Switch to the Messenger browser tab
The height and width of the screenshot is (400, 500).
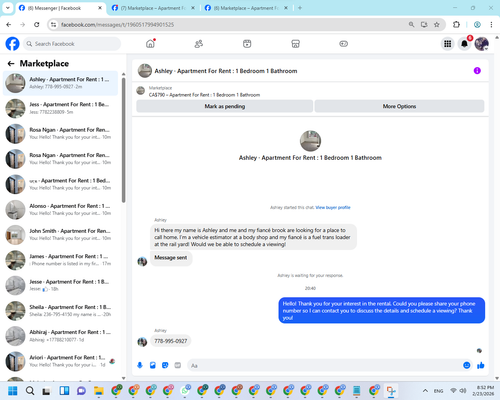(x=61, y=8)
